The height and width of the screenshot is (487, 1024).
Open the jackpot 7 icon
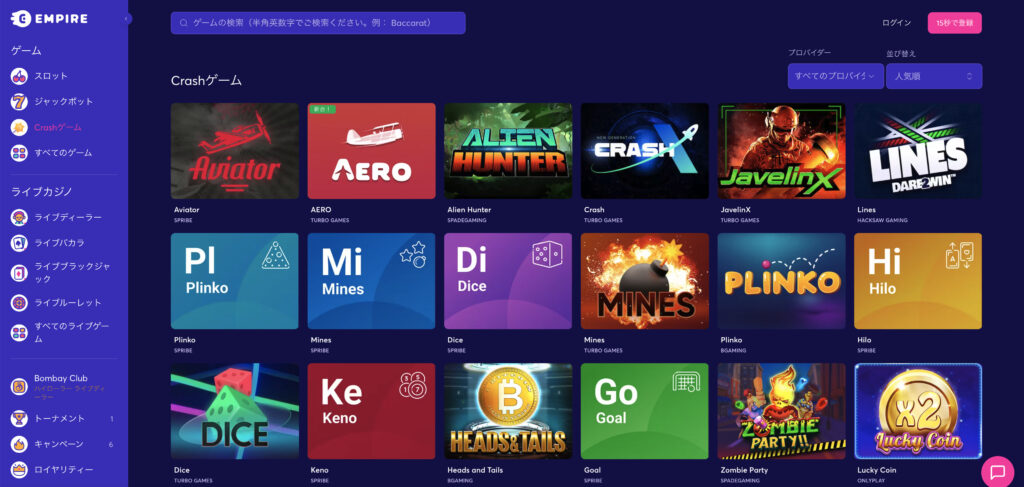point(19,101)
